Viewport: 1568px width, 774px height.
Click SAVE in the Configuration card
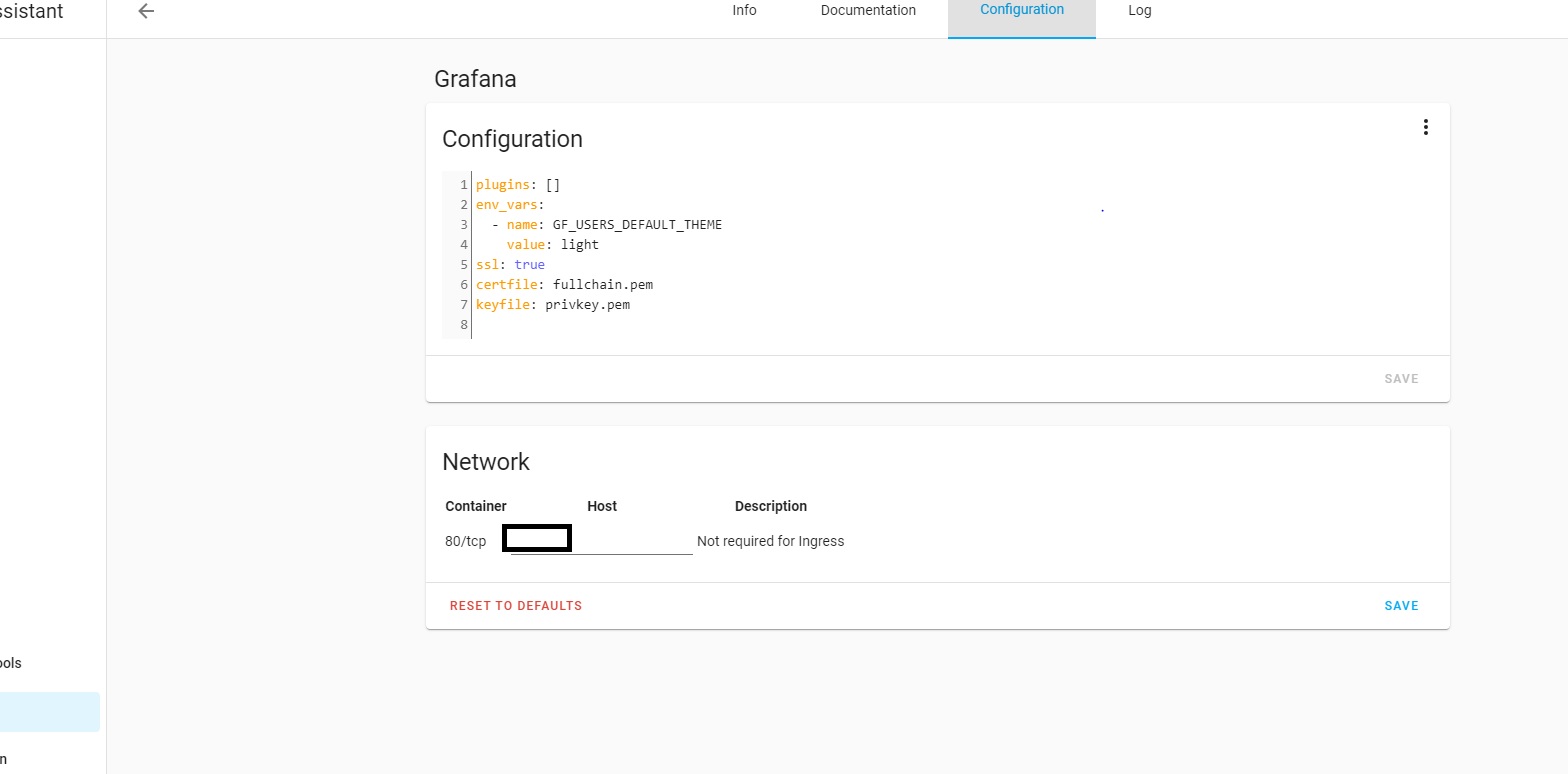[x=1401, y=379]
